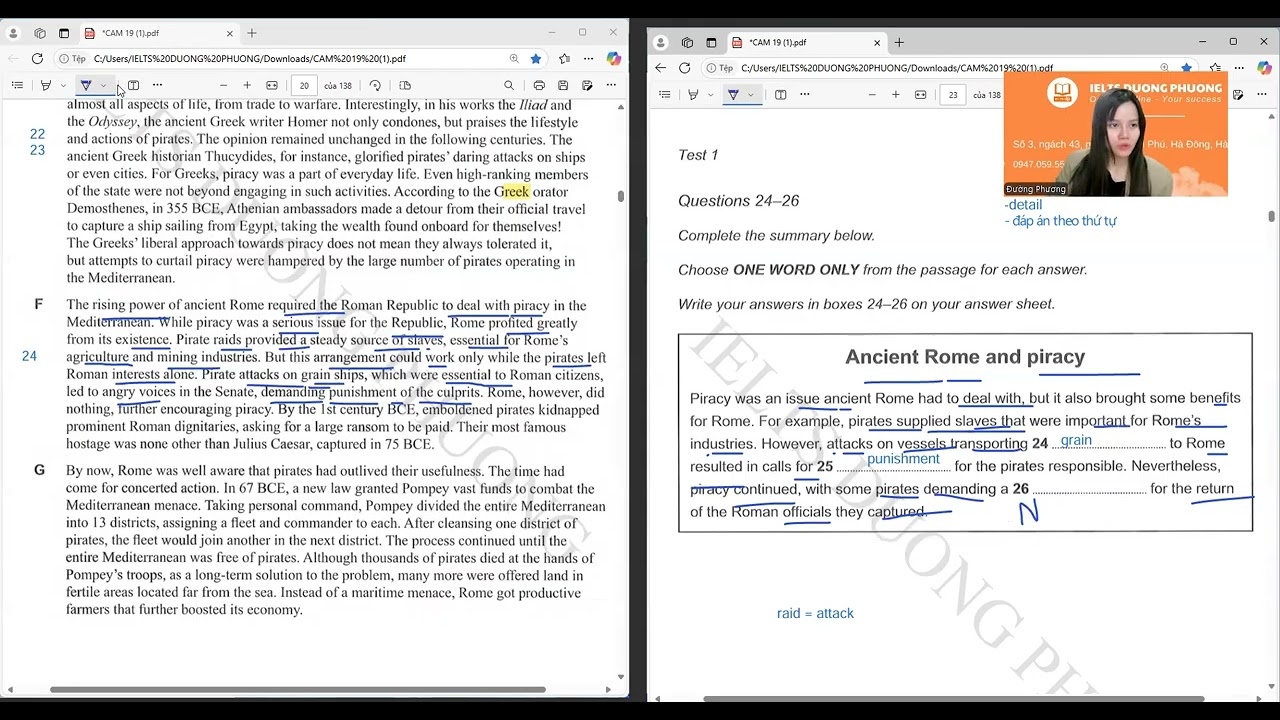This screenshot has height=720, width=1280.
Task: Print the PDF from left window
Action: click(539, 86)
